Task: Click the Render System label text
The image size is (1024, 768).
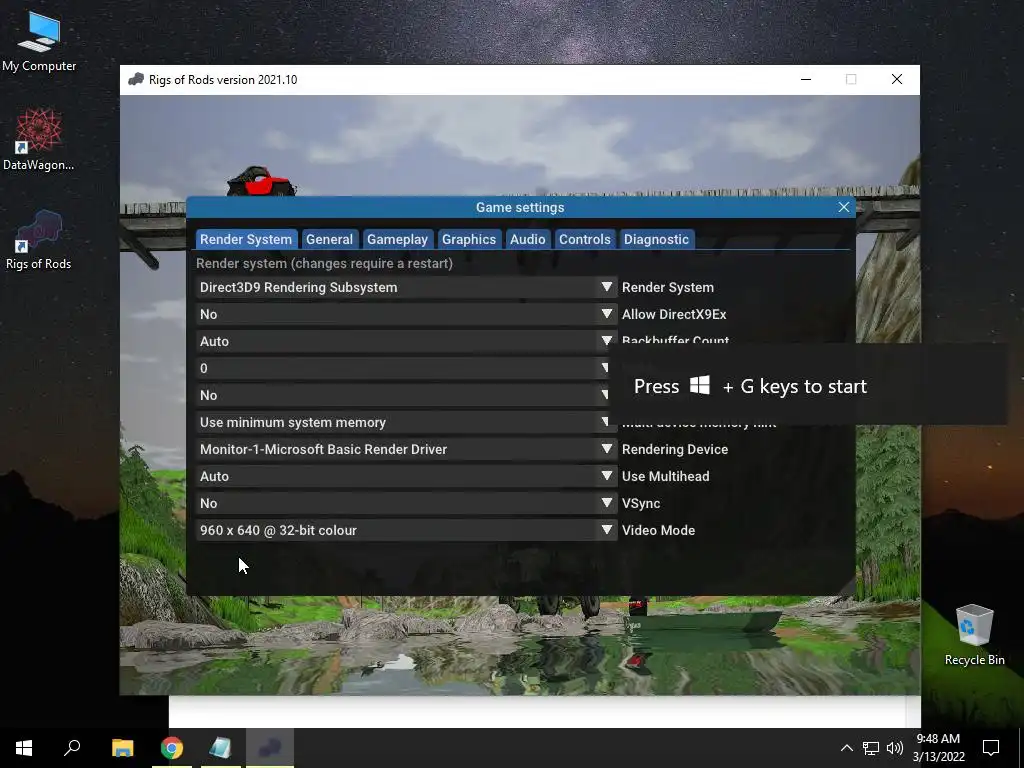Action: [x=667, y=287]
